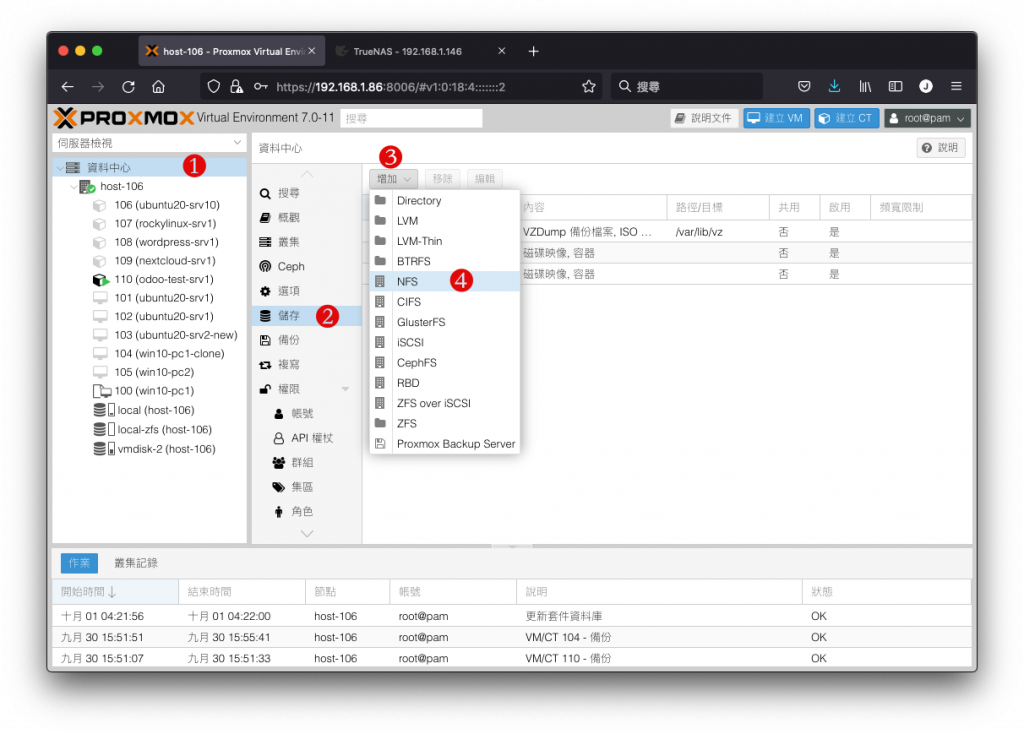Image resolution: width=1024 pixels, height=734 pixels.
Task: Open a new browser tab
Action: [x=534, y=51]
